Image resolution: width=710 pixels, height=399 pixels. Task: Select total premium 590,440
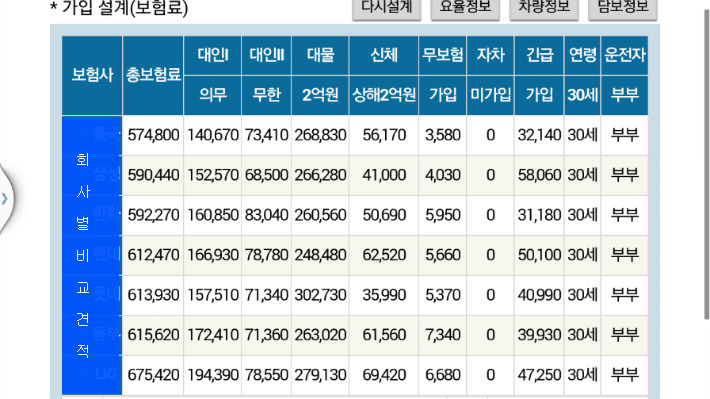(153, 175)
